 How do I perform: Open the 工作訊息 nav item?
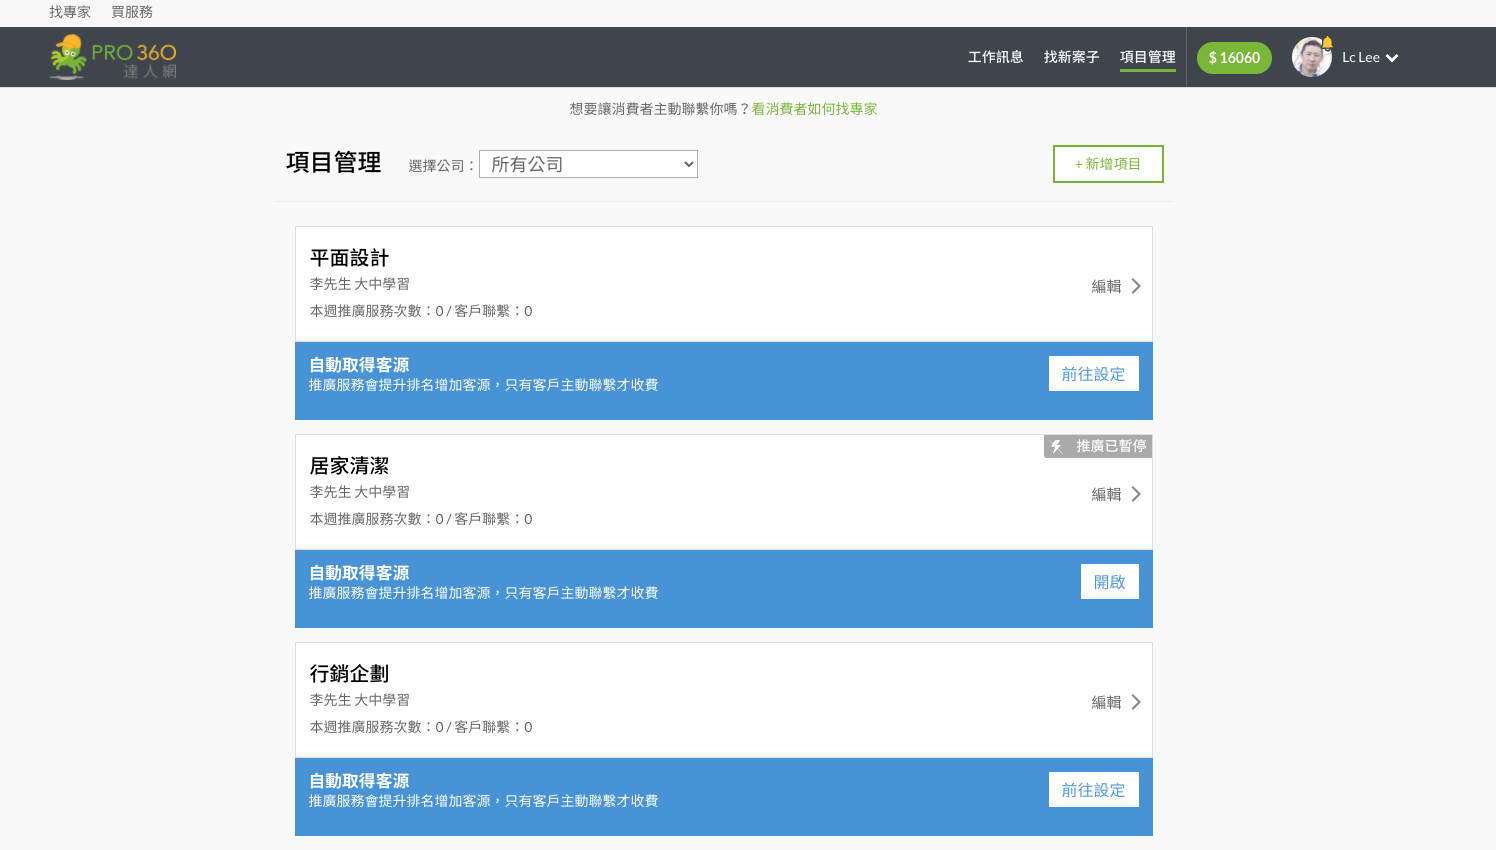tap(995, 57)
